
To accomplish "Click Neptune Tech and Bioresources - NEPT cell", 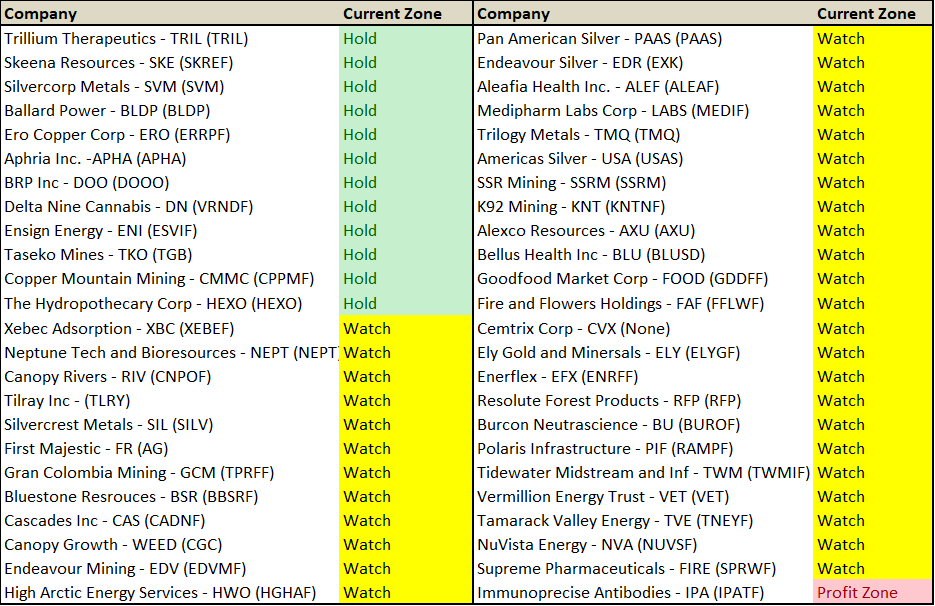I will pos(170,353).
